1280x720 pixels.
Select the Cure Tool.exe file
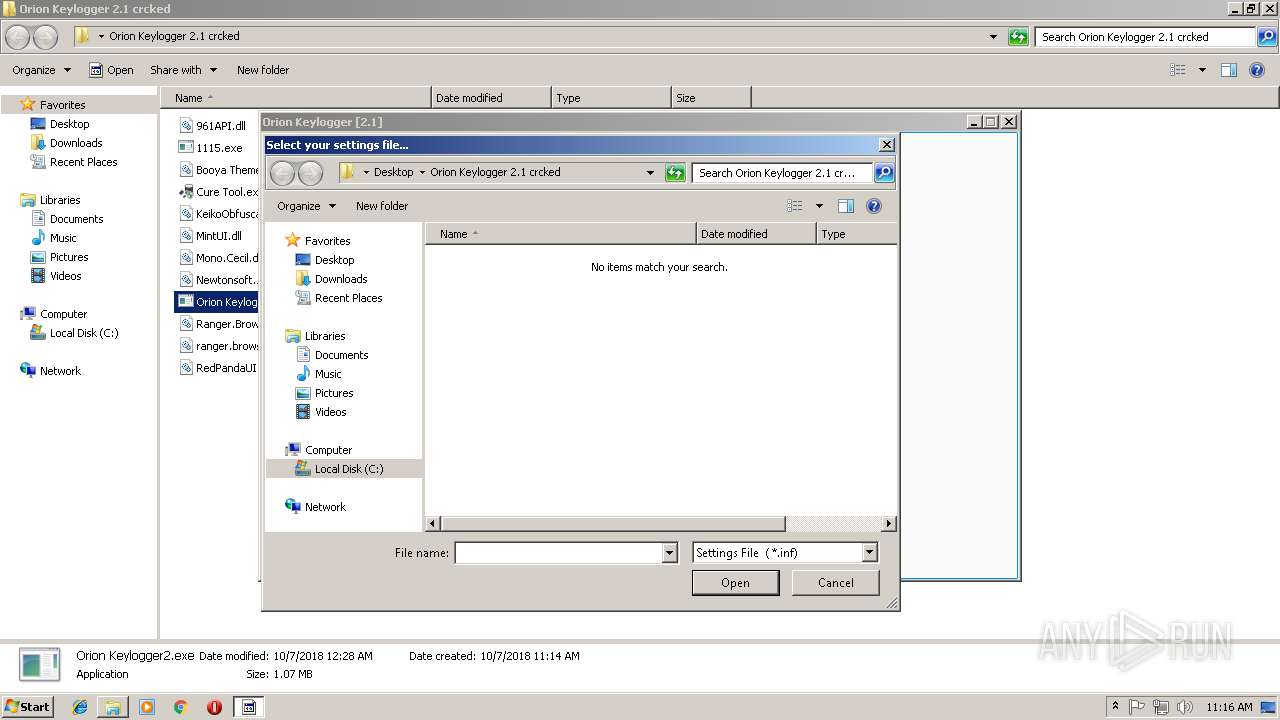218,192
